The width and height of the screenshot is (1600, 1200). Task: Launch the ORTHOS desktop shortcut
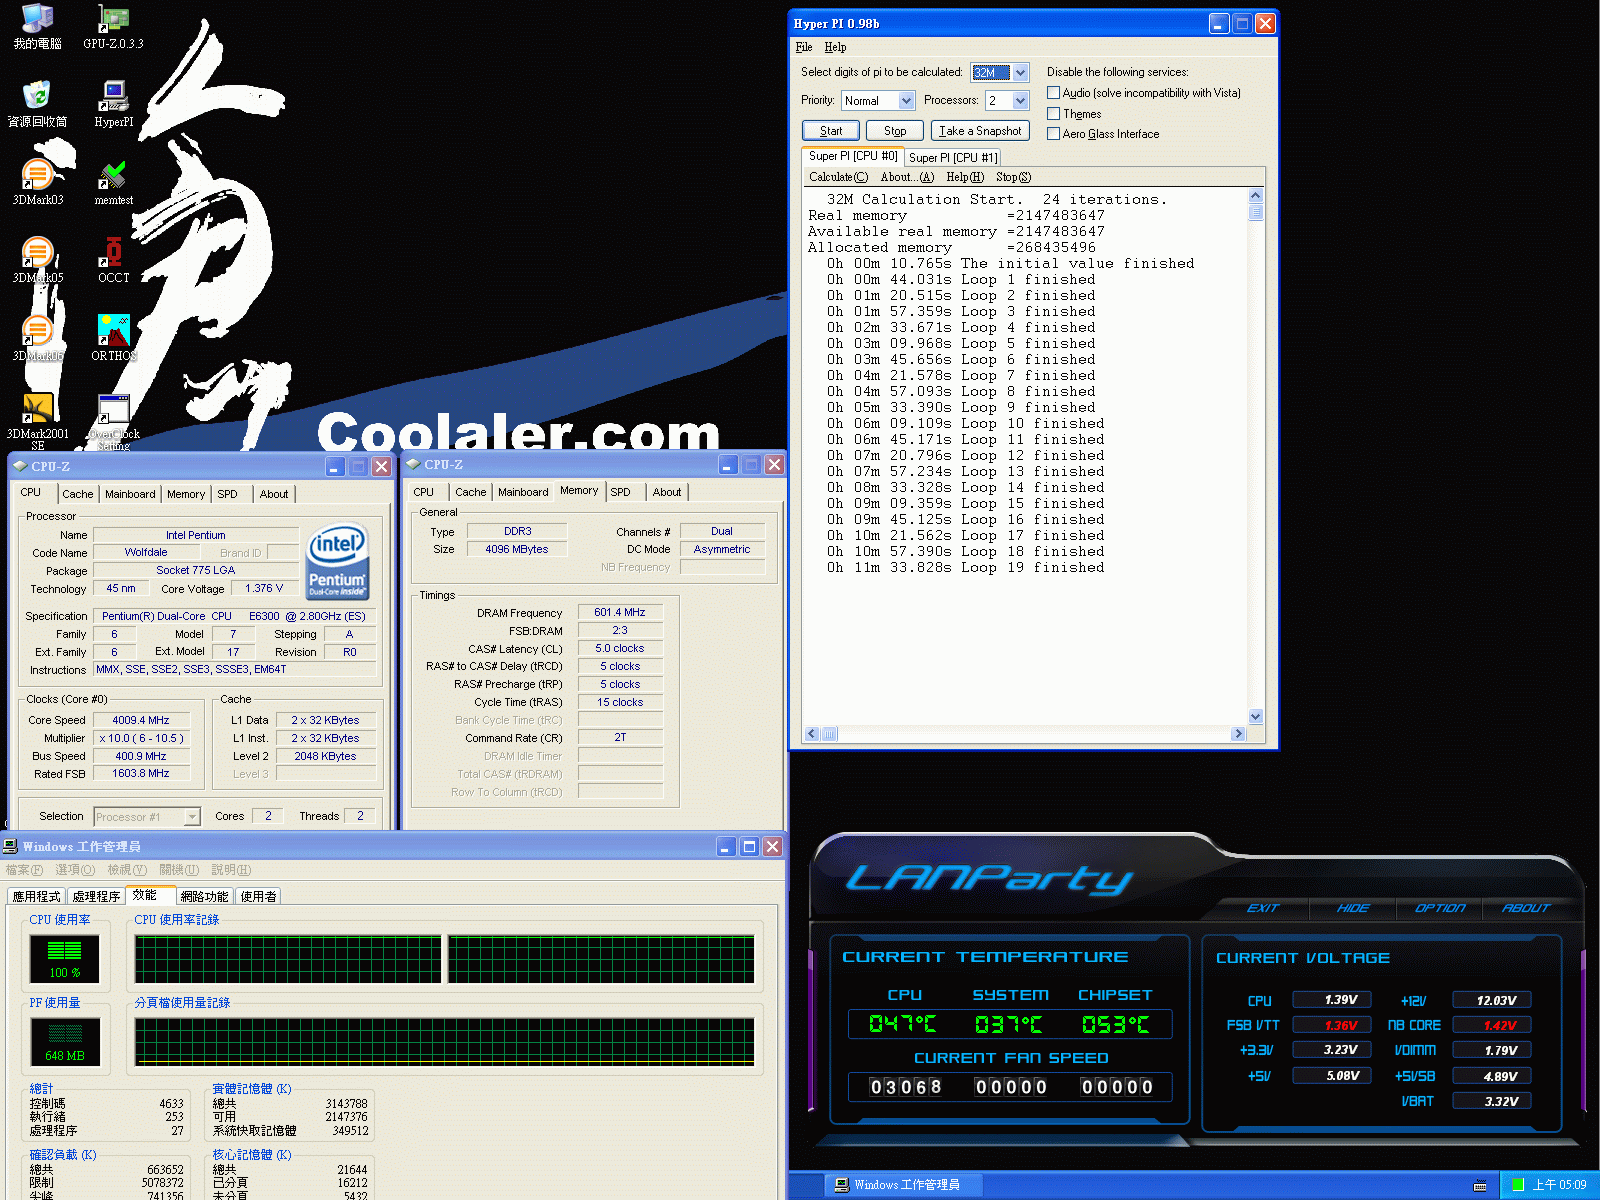tap(113, 339)
